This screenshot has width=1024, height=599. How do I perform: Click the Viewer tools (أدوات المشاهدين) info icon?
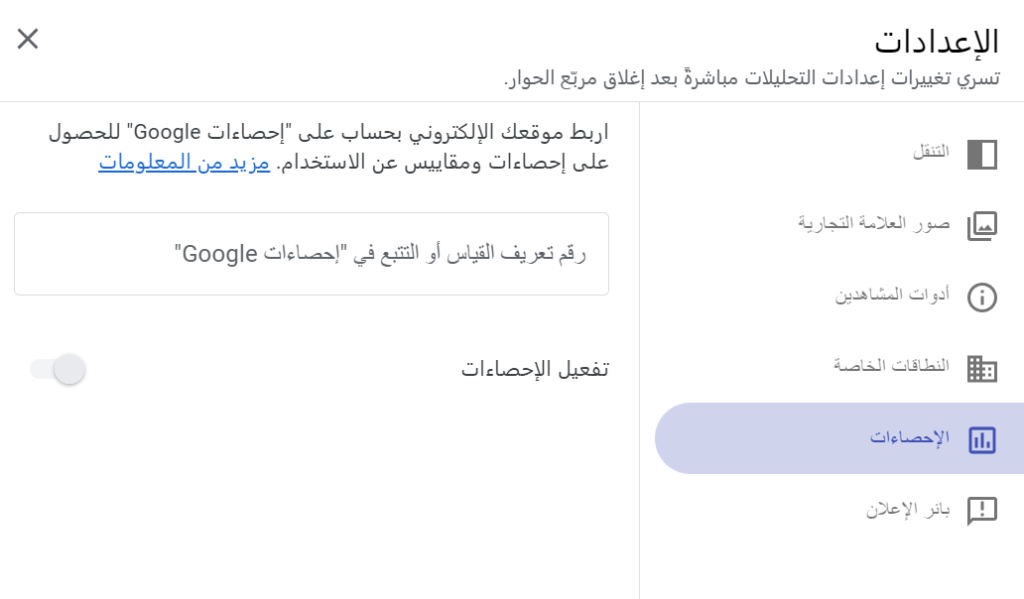[982, 297]
